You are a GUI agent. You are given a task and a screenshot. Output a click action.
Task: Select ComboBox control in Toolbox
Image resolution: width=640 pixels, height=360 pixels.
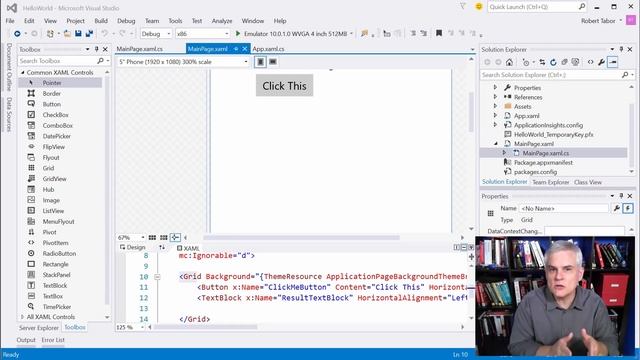pyautogui.click(x=60, y=125)
